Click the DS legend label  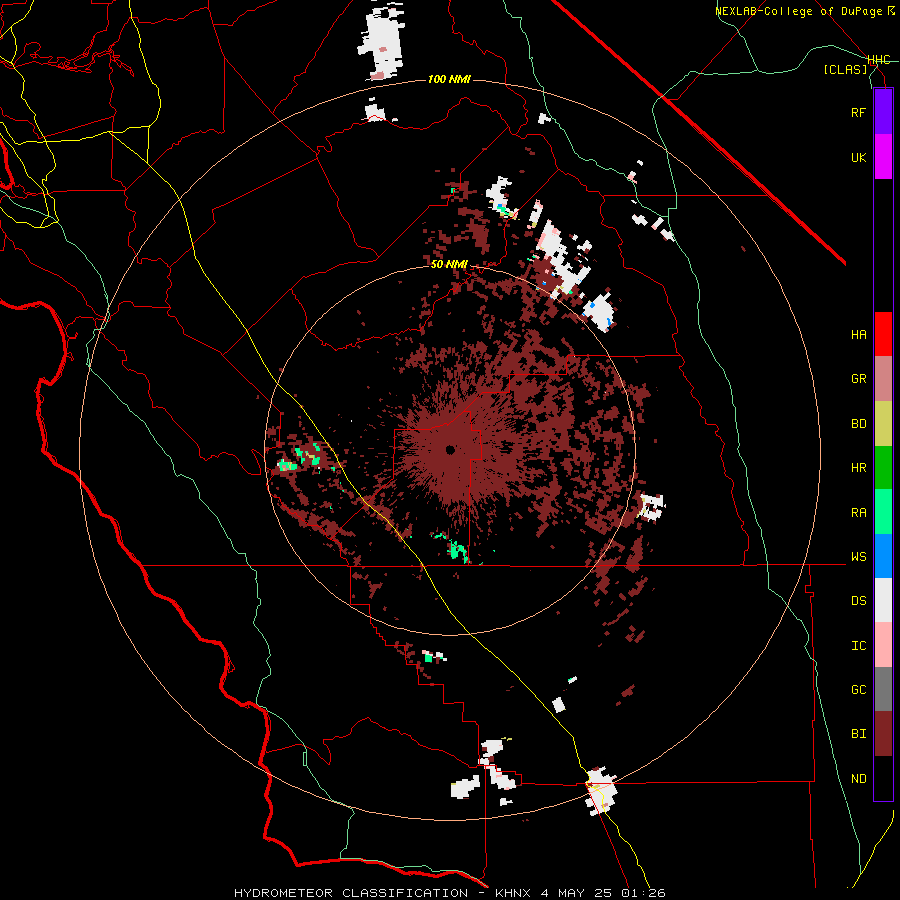pyautogui.click(x=858, y=601)
